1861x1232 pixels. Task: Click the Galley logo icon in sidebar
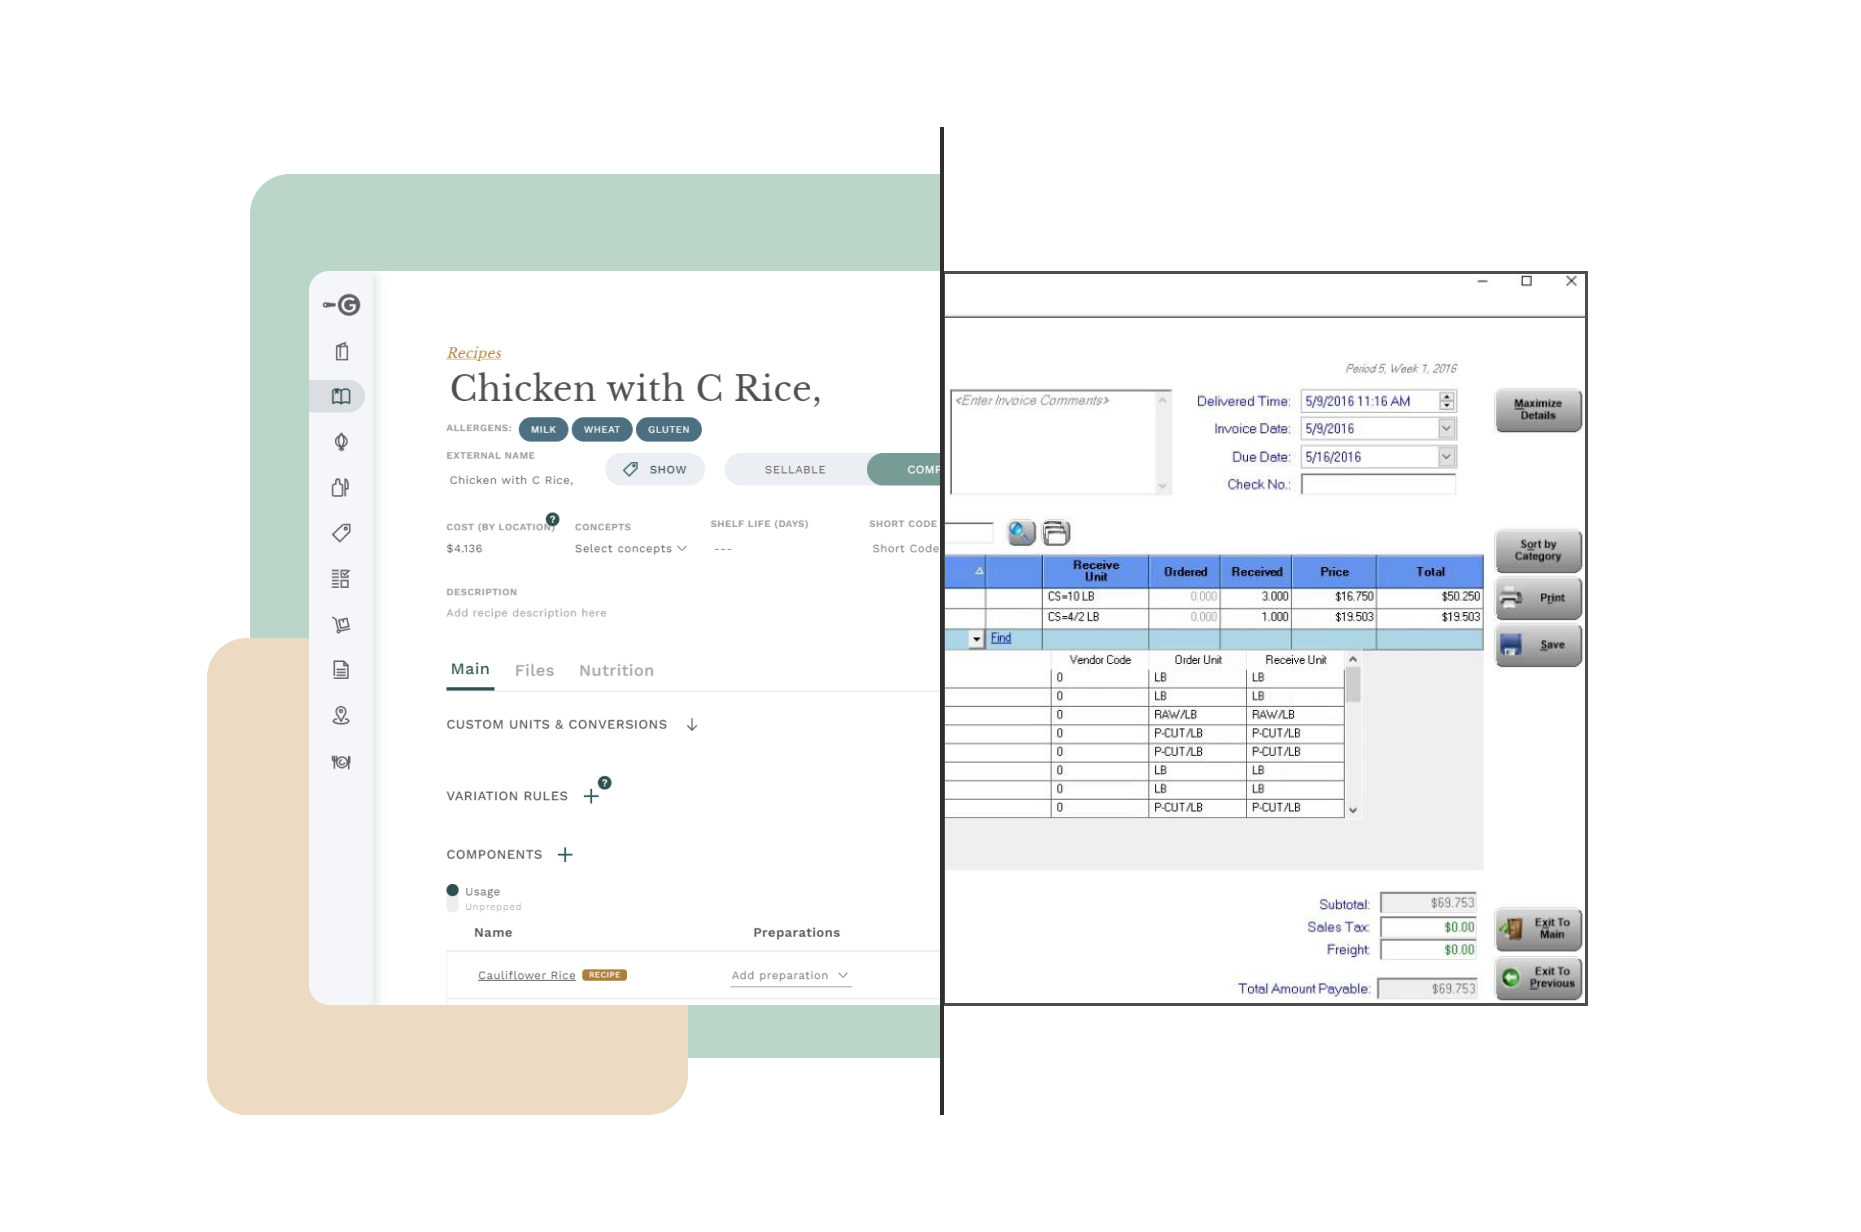click(342, 305)
